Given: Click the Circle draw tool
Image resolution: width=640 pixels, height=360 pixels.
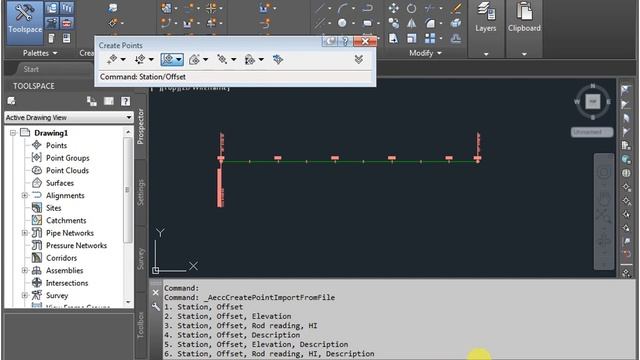Looking at the screenshot, I should (342, 23).
